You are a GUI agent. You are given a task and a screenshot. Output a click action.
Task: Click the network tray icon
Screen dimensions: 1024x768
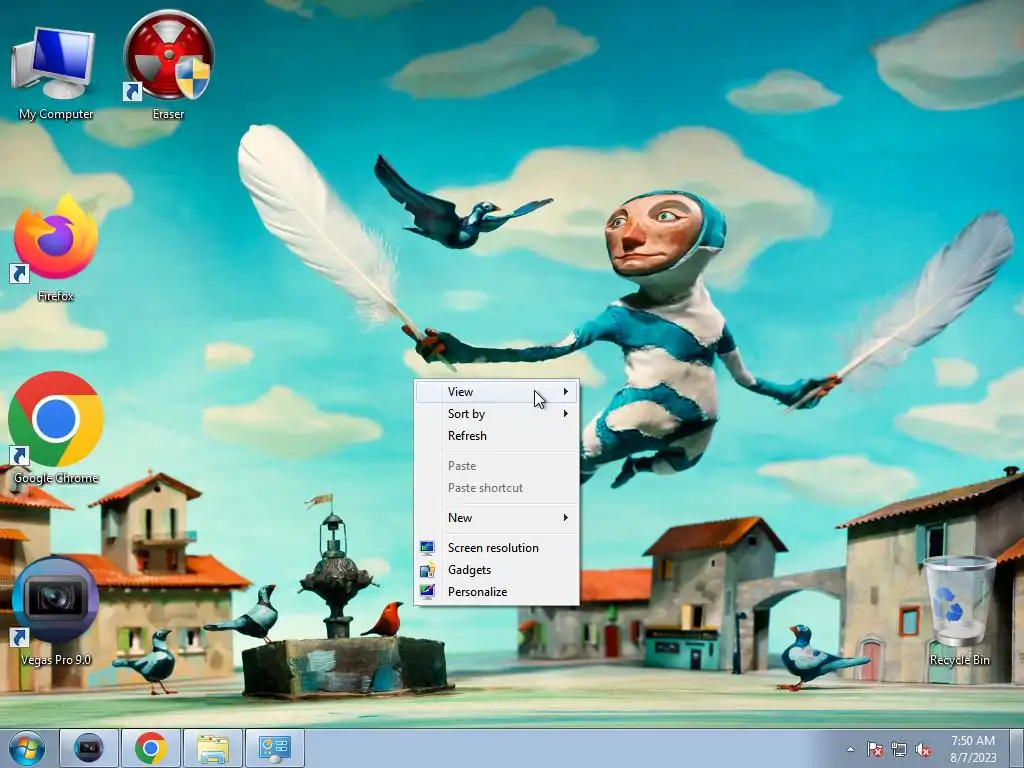point(899,749)
